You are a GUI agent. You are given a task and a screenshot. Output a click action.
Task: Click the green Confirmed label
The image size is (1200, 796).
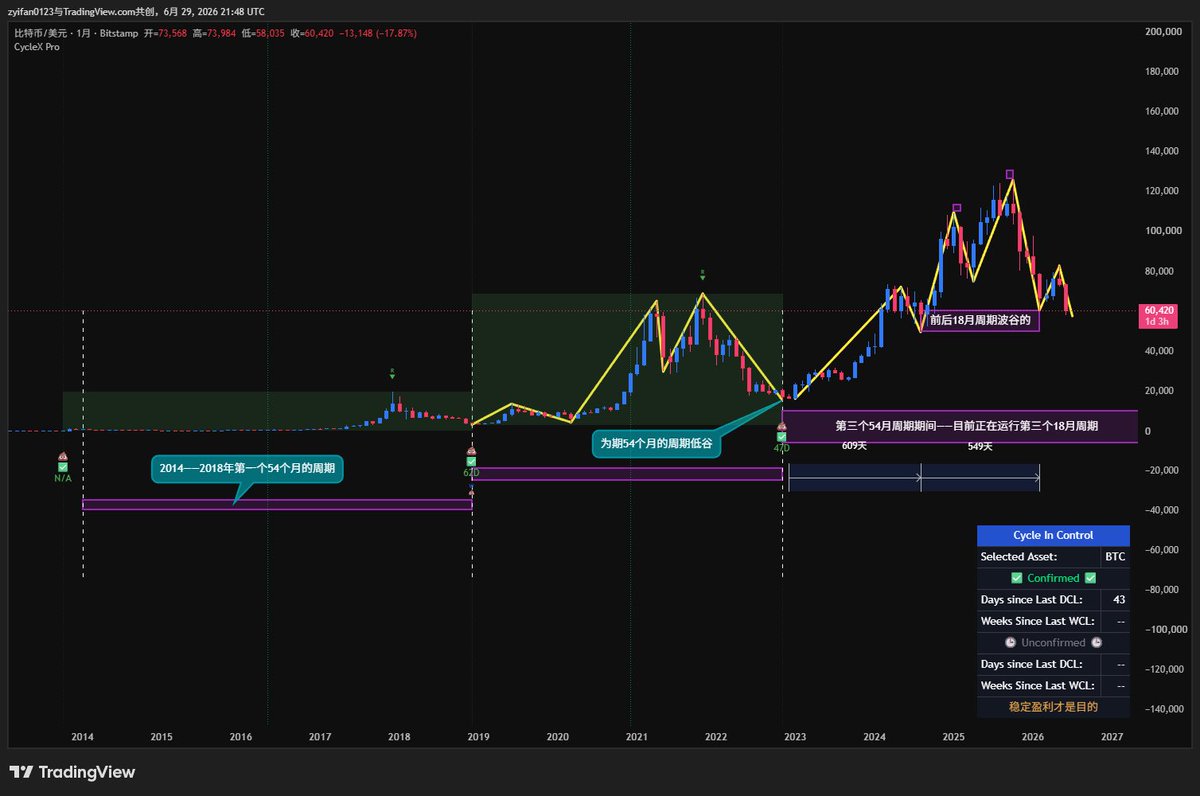[x=1053, y=578]
